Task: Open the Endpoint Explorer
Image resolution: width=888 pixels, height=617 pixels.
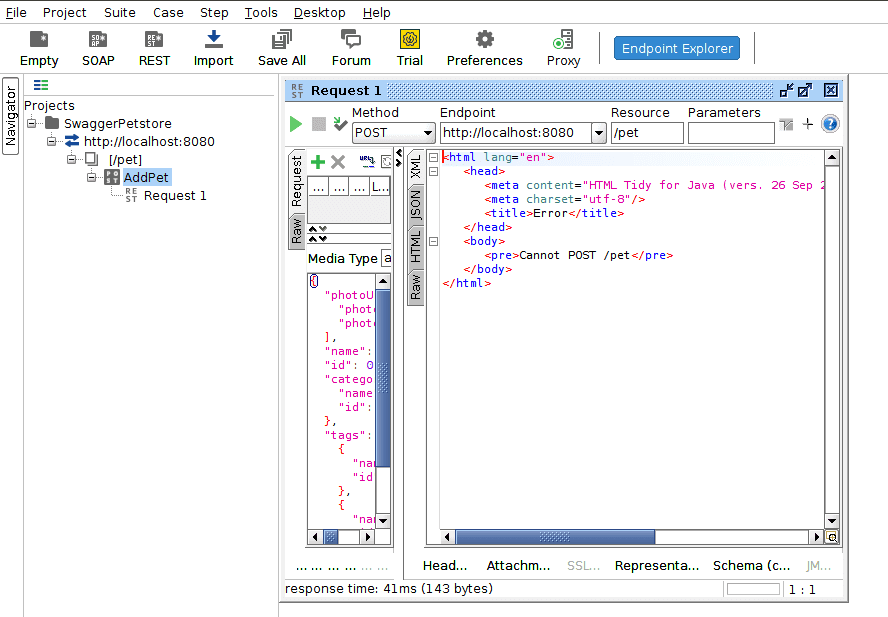Action: (x=676, y=47)
